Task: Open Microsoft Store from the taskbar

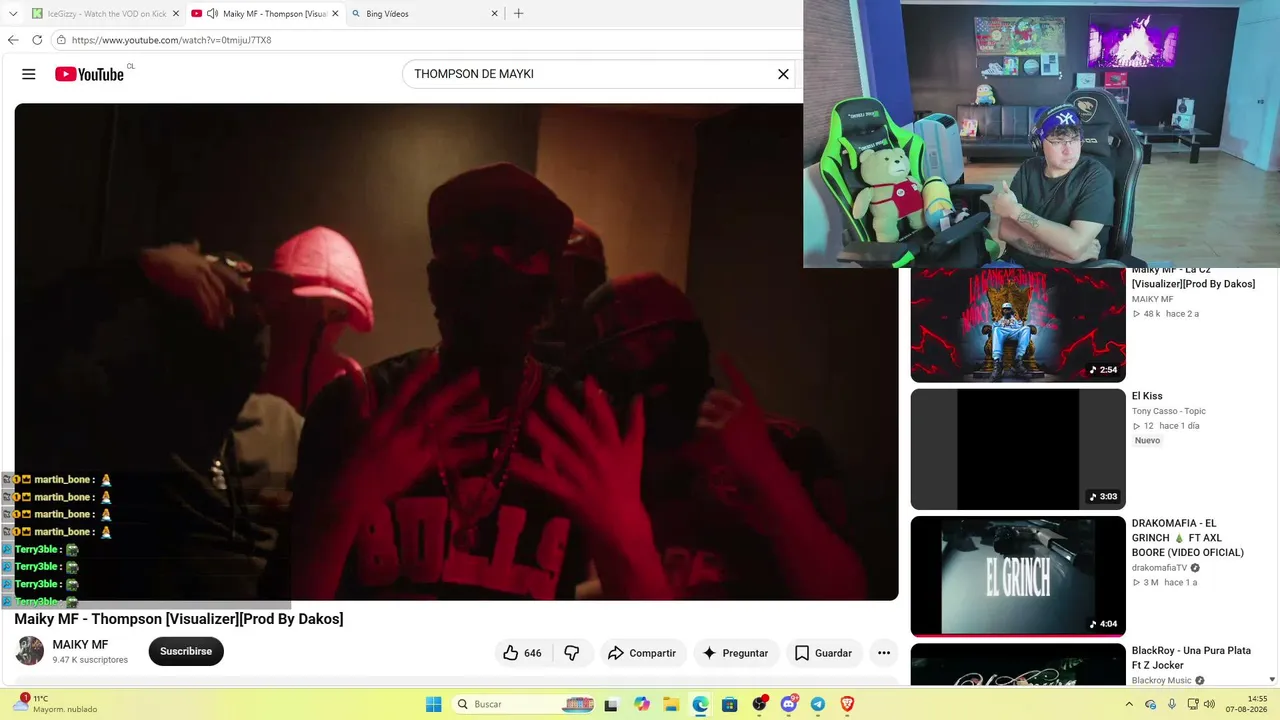Action: [x=730, y=704]
